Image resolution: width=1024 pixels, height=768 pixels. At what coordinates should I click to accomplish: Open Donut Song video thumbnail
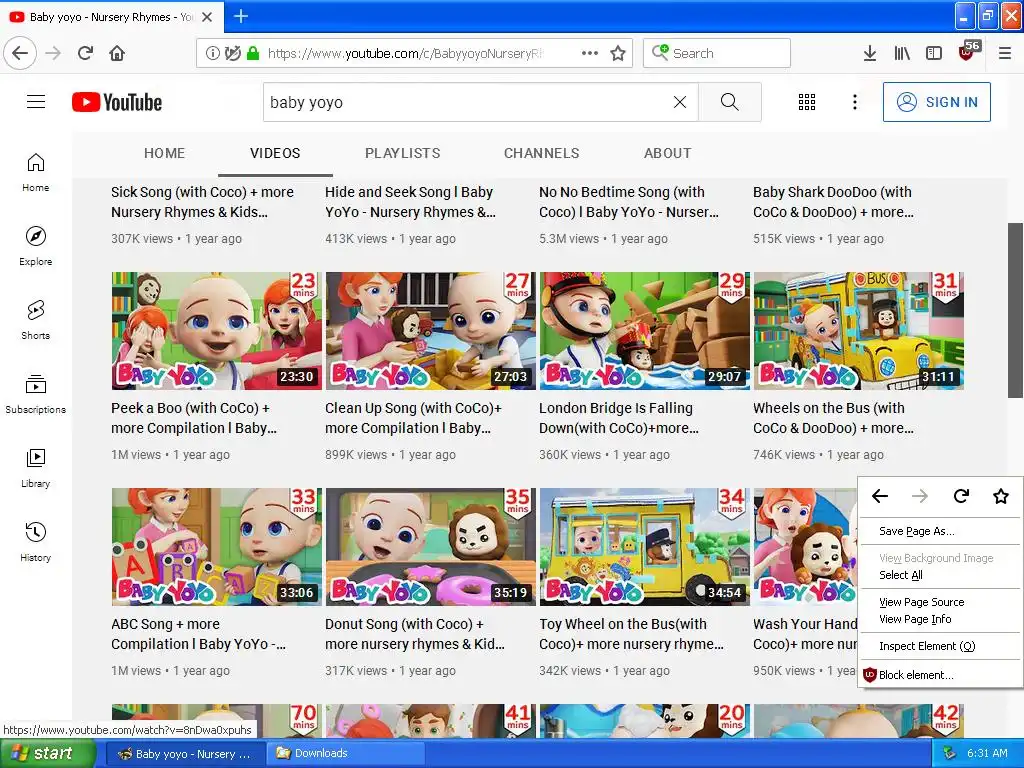tap(430, 547)
